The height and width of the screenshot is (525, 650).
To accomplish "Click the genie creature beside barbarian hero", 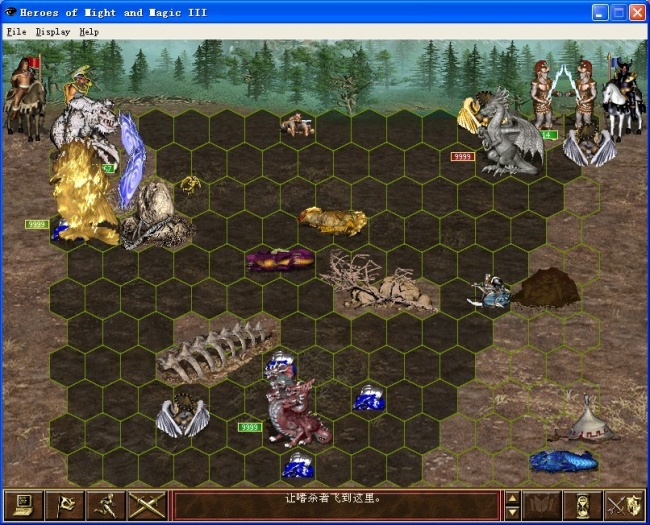I will tap(80, 84).
